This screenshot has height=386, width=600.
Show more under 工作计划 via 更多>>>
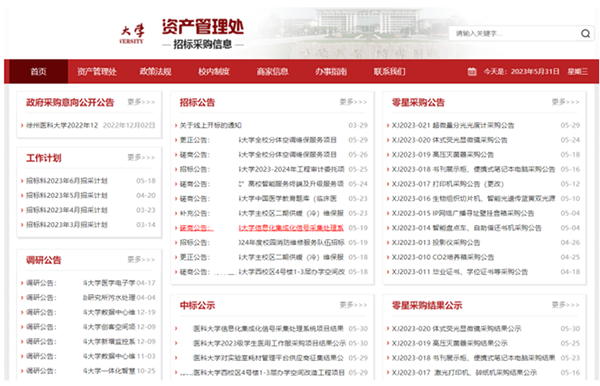[x=141, y=158]
